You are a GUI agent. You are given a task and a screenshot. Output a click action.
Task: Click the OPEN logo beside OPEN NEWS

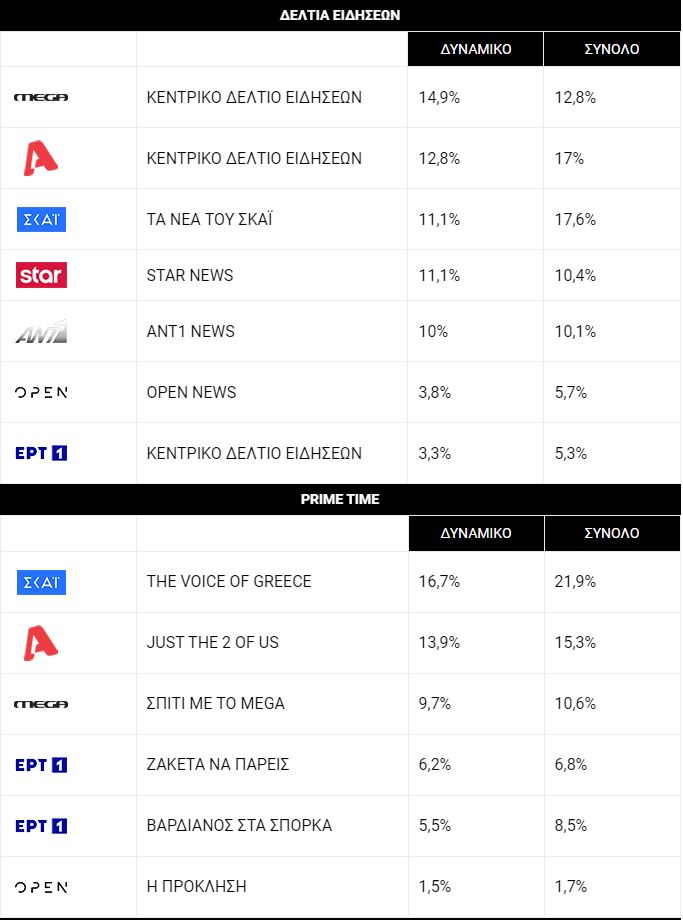41,393
